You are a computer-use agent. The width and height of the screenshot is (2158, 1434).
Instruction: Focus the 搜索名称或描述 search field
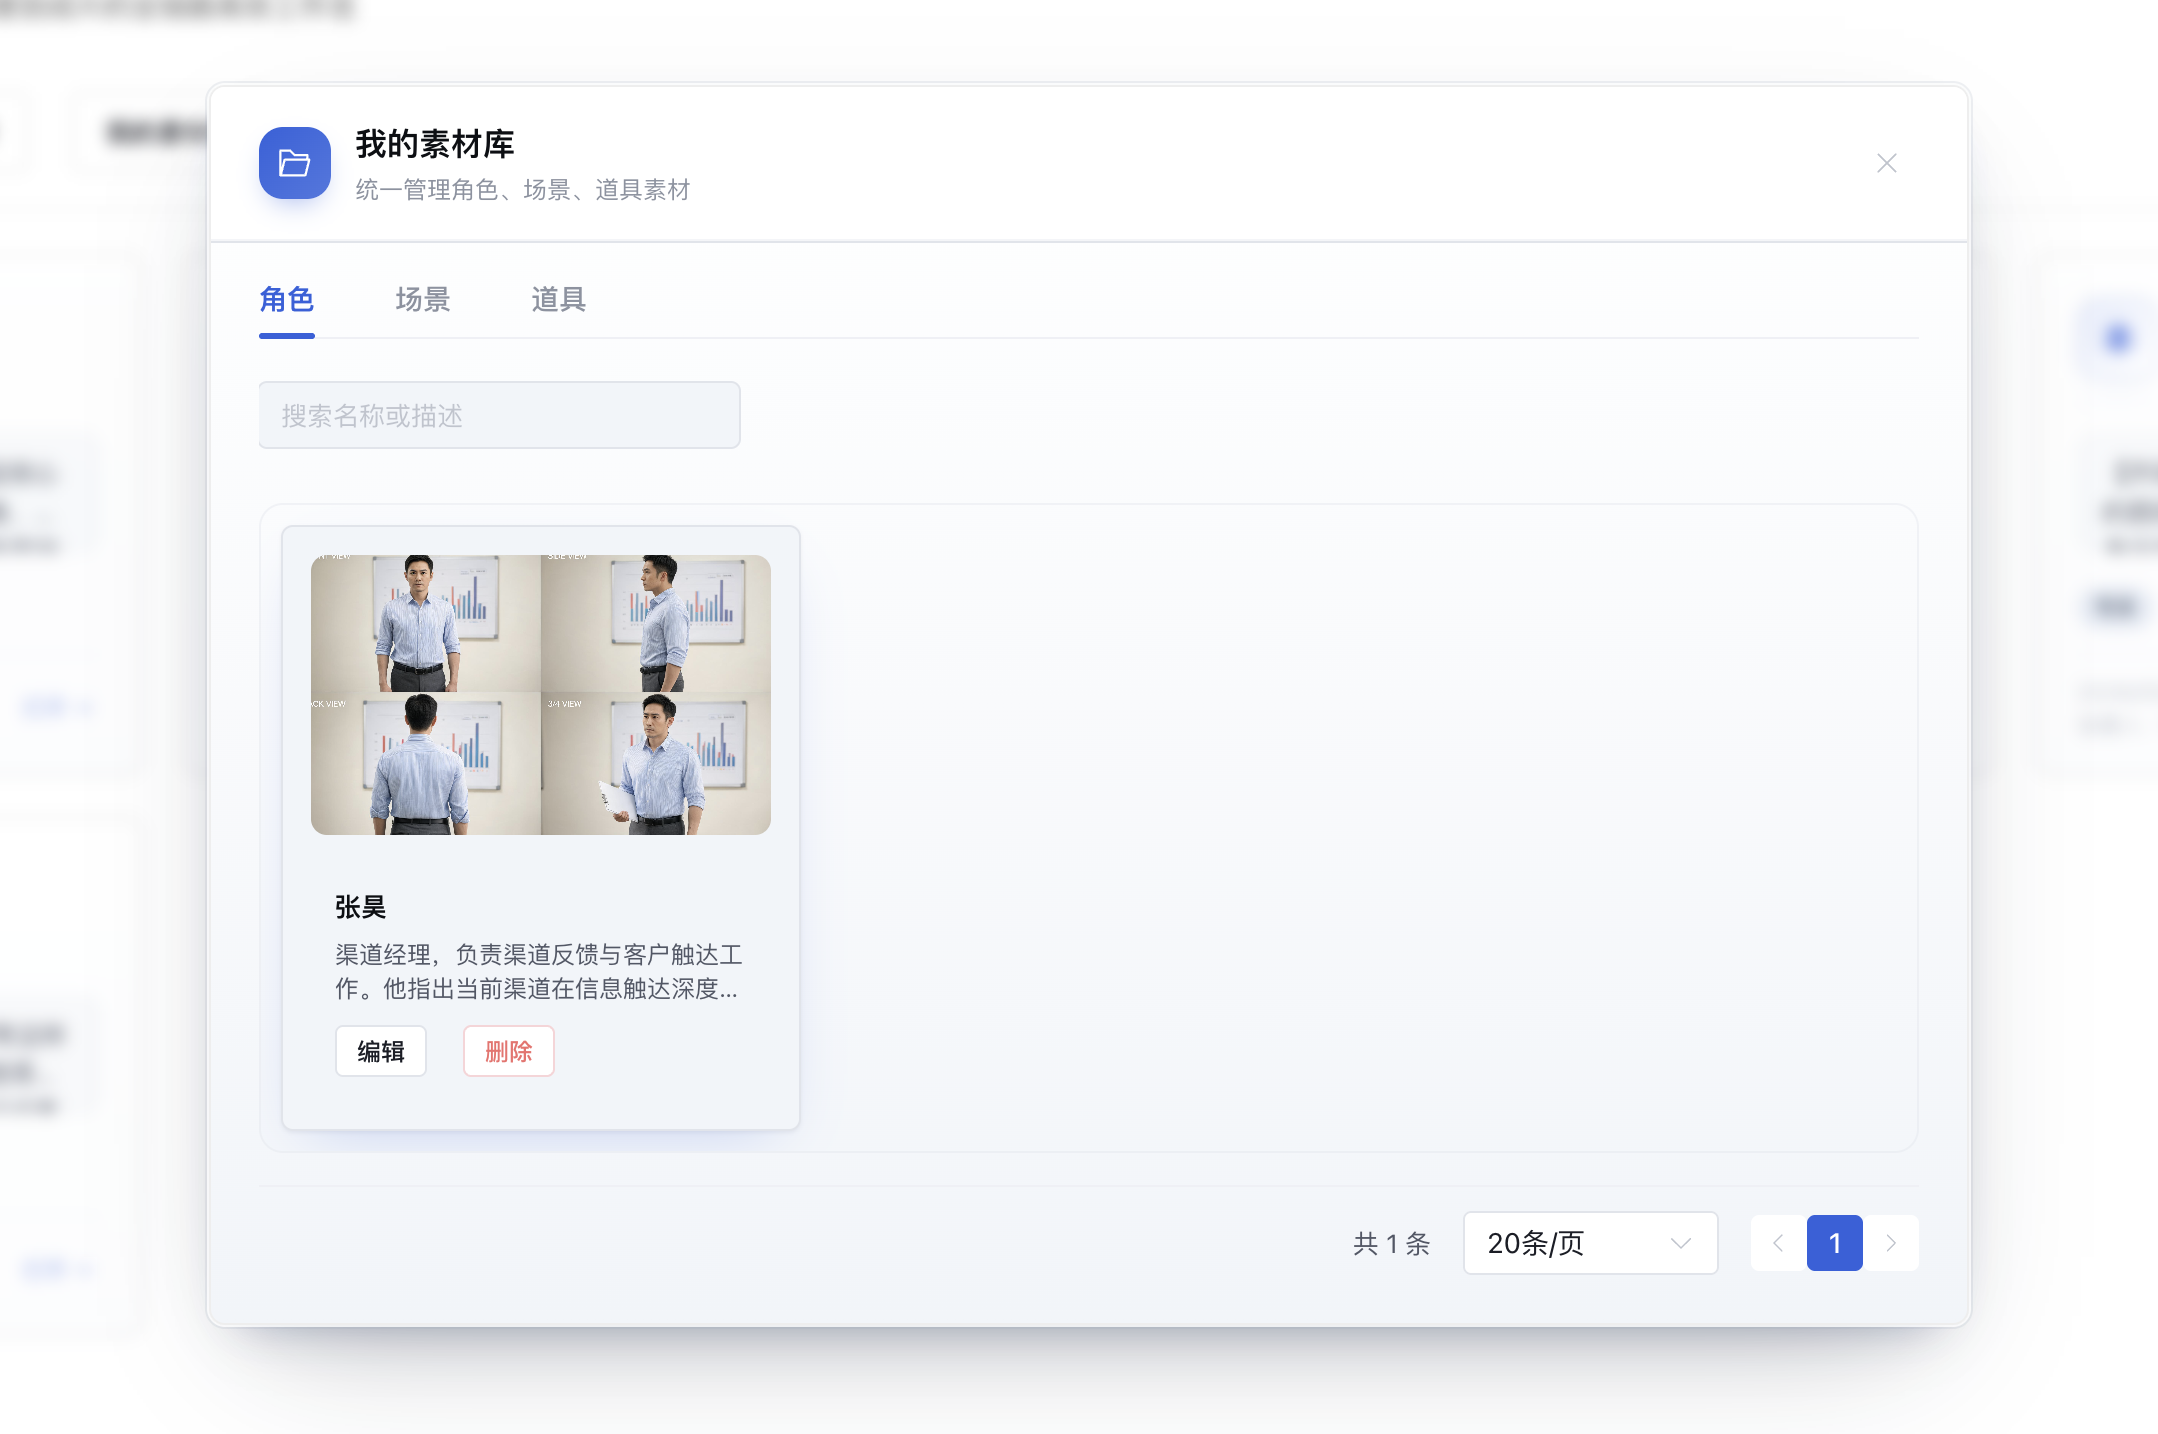(x=500, y=415)
